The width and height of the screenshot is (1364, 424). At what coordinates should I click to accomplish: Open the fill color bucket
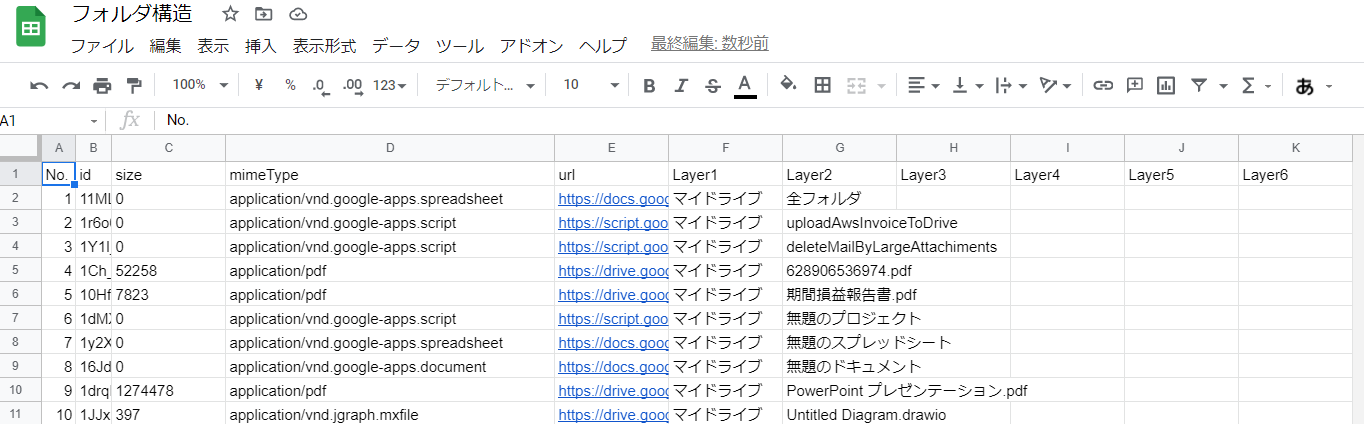click(788, 85)
